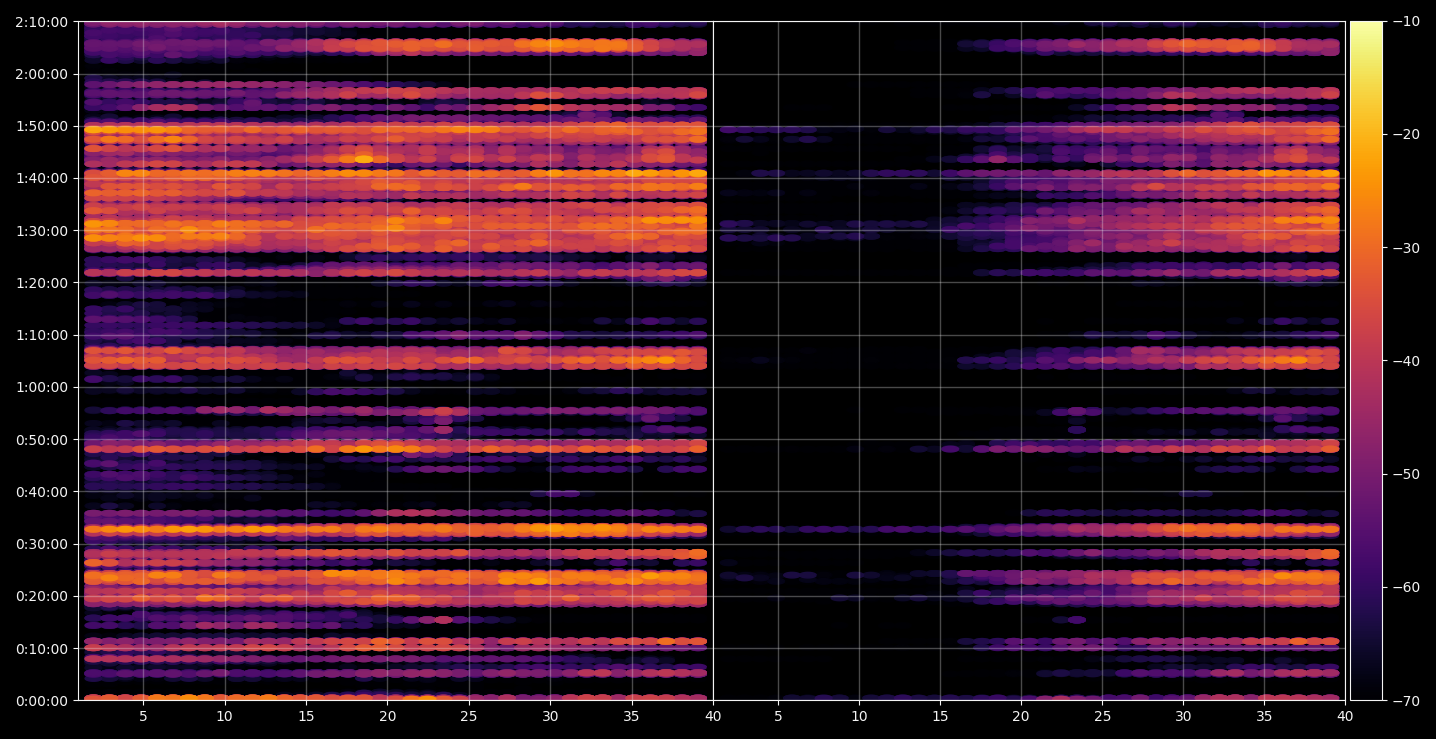Screen dimensions: 1436x739
Task: Click x-axis tick 10 of the left panel
Action: pyautogui.click(x=225, y=716)
